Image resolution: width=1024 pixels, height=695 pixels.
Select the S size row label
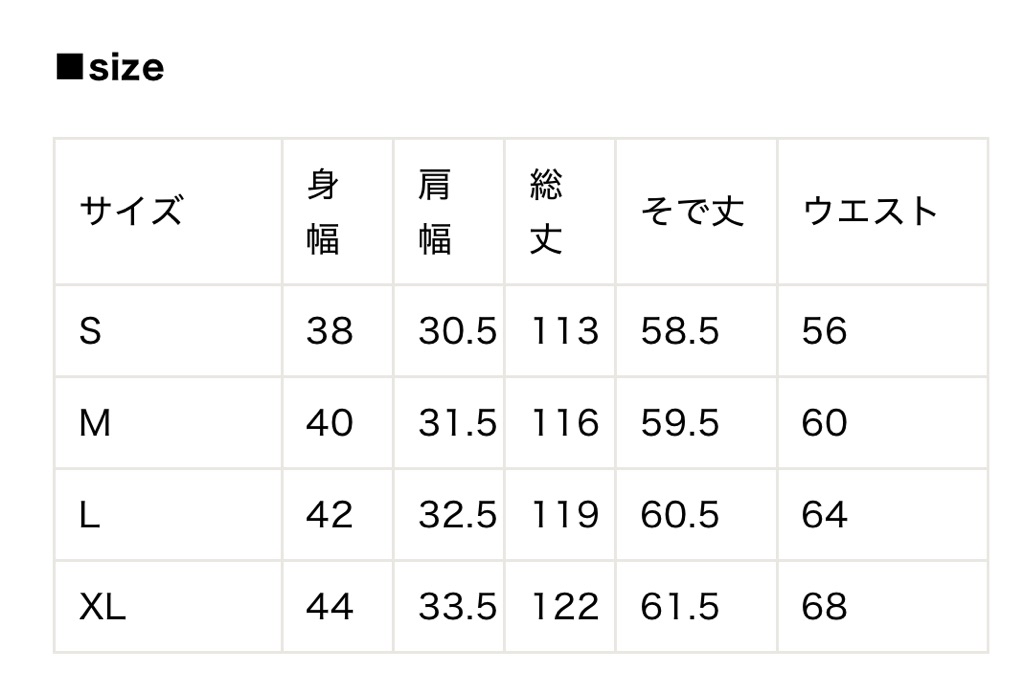(90, 331)
